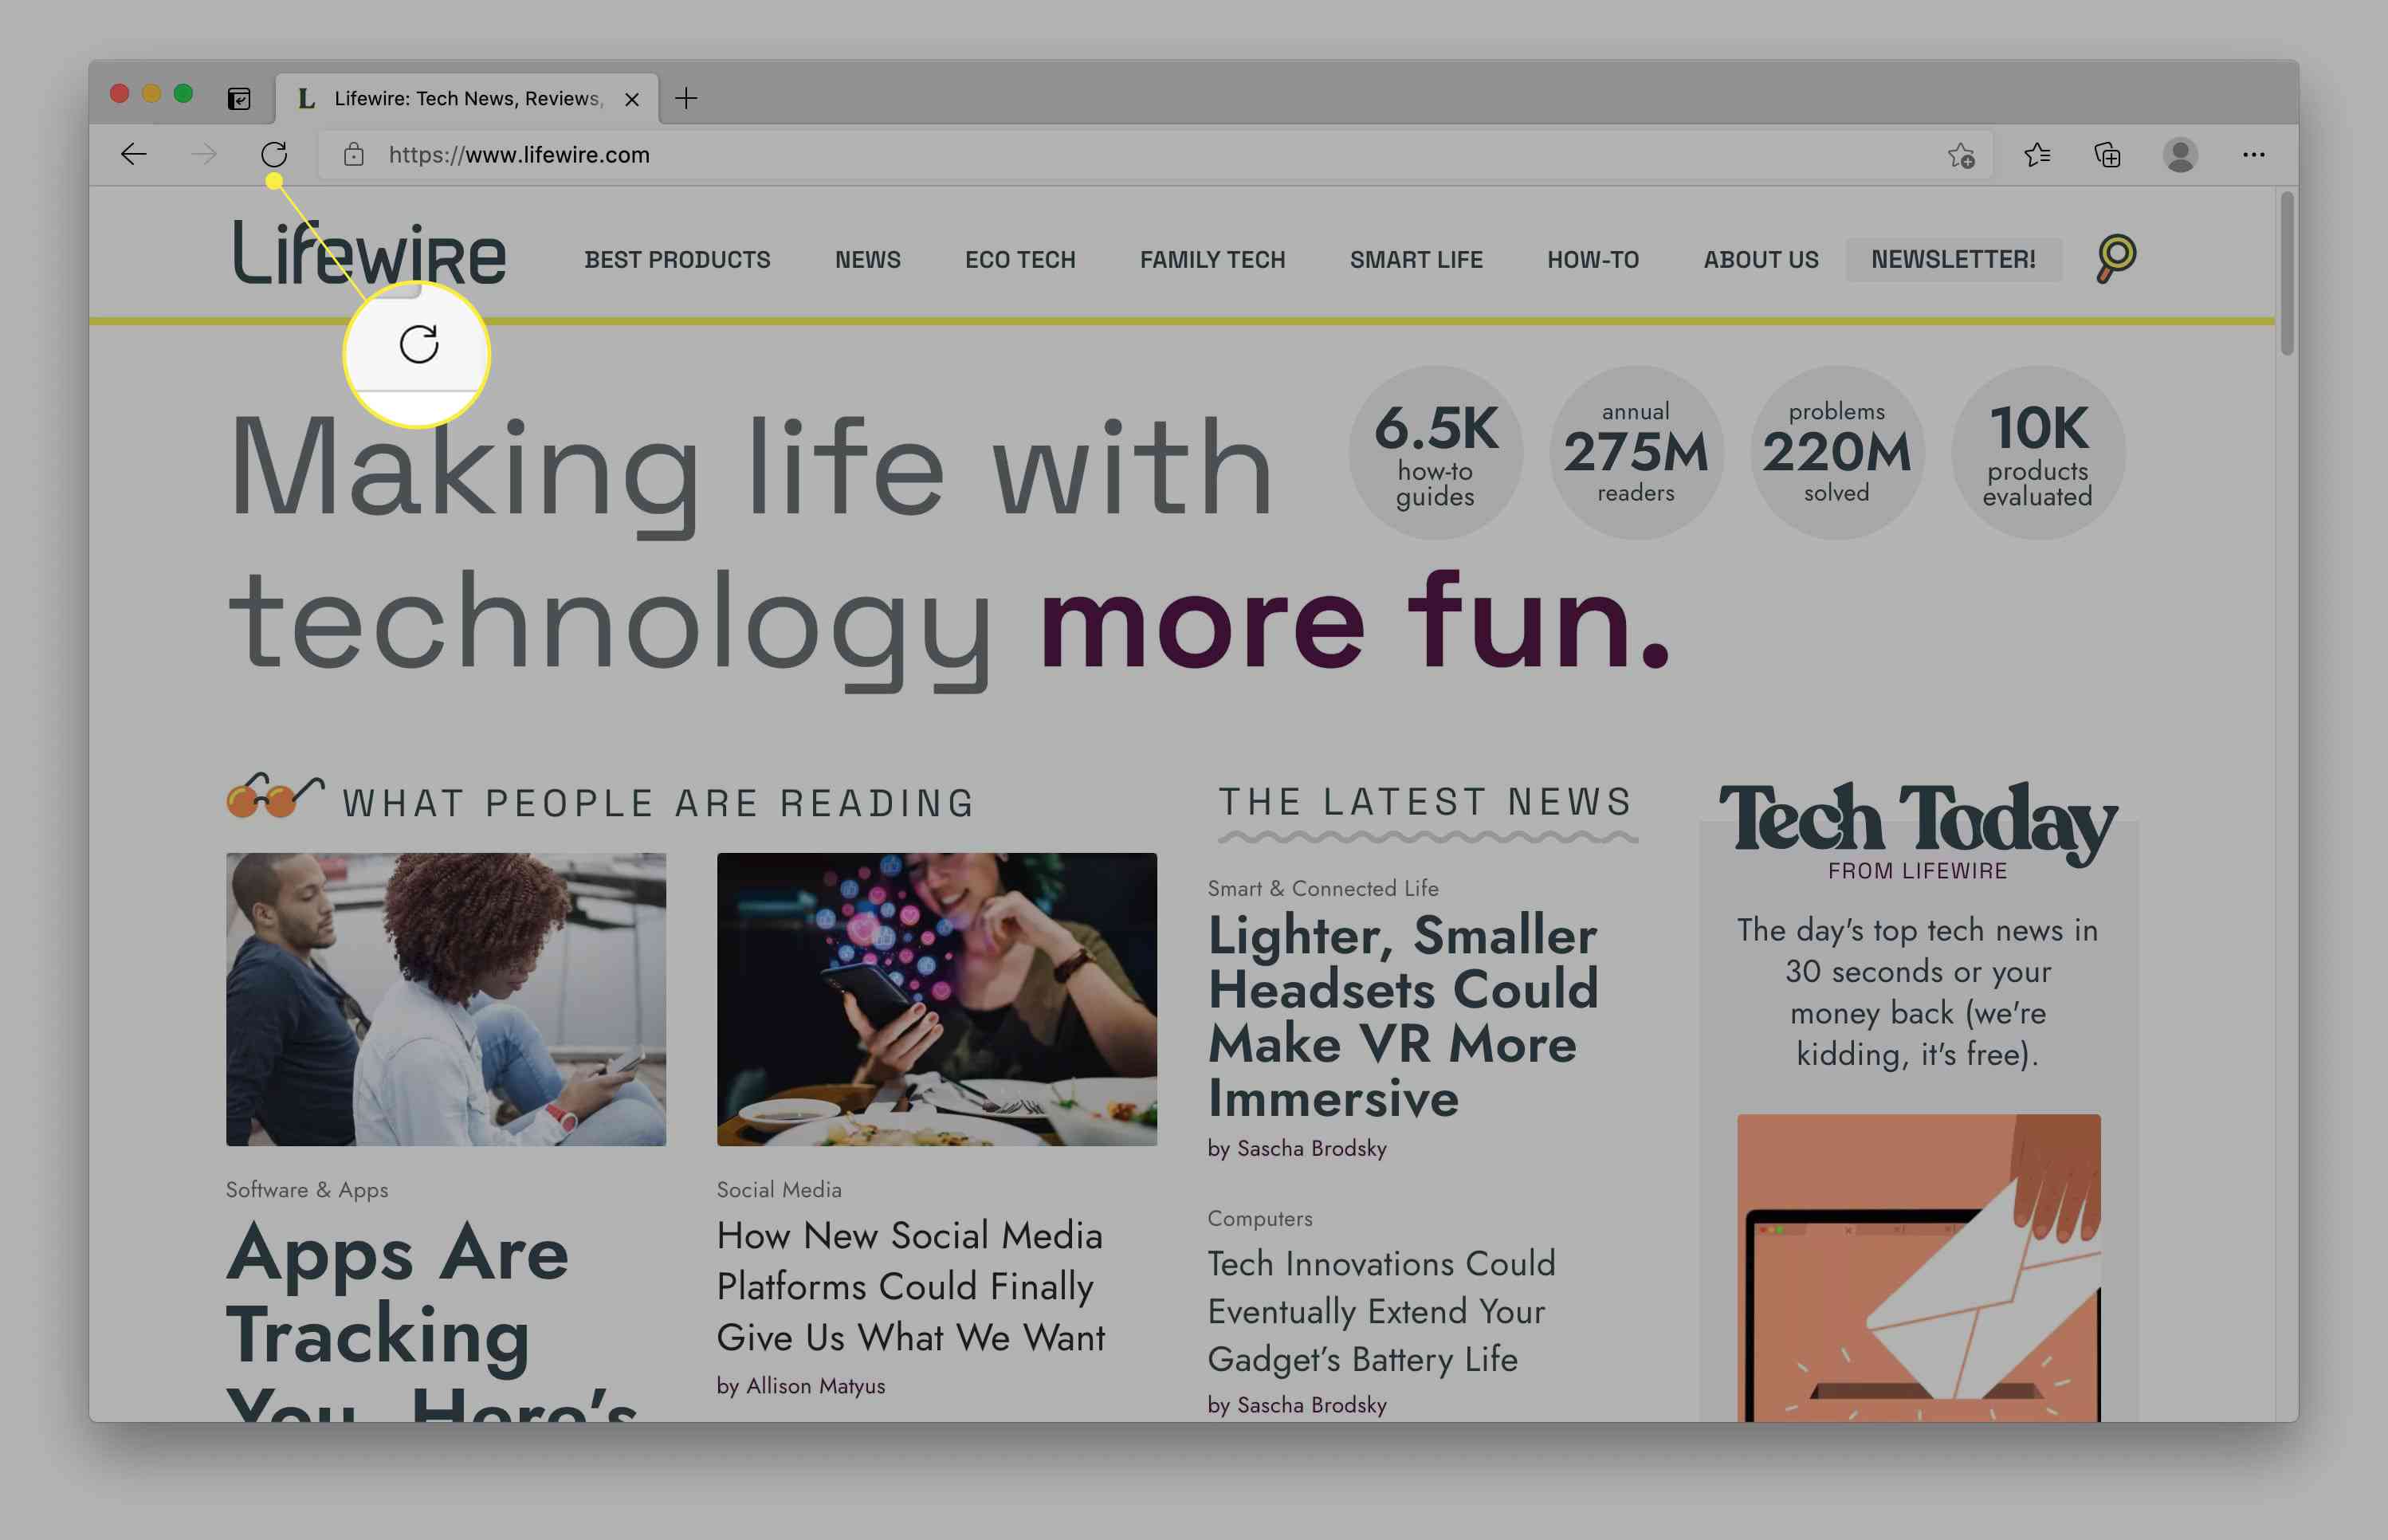Click the browser extensions puzzle icon
Screen dimensions: 2388x1540
tap(2106, 155)
